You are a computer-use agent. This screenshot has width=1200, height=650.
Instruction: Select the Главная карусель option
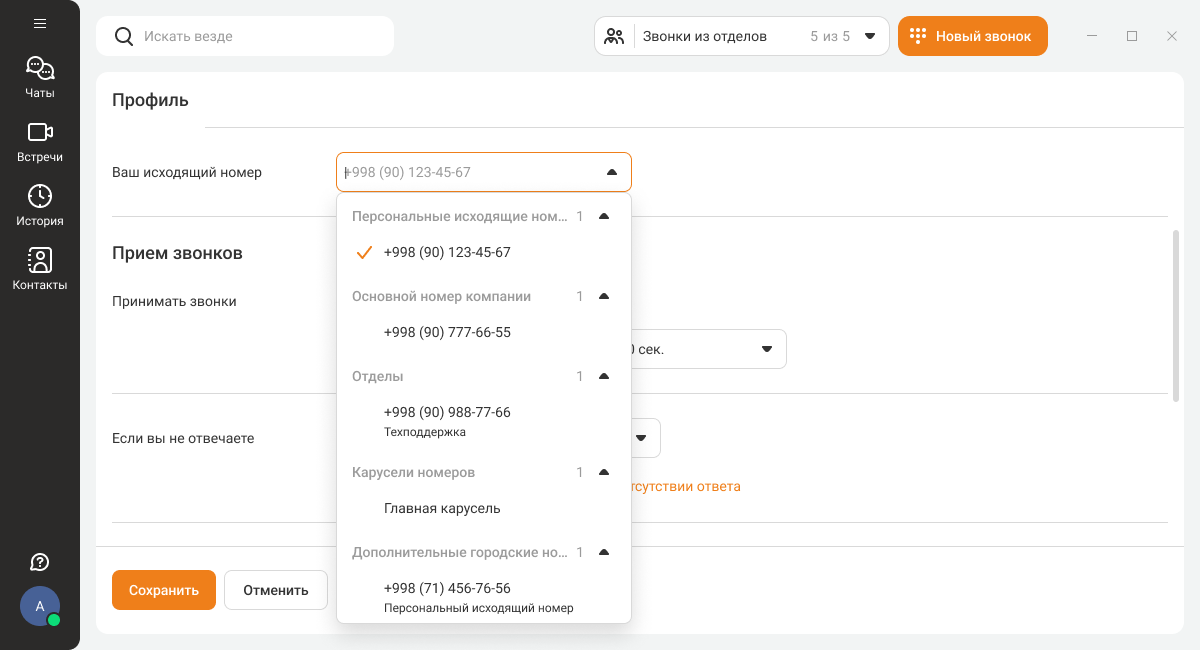[x=442, y=508]
